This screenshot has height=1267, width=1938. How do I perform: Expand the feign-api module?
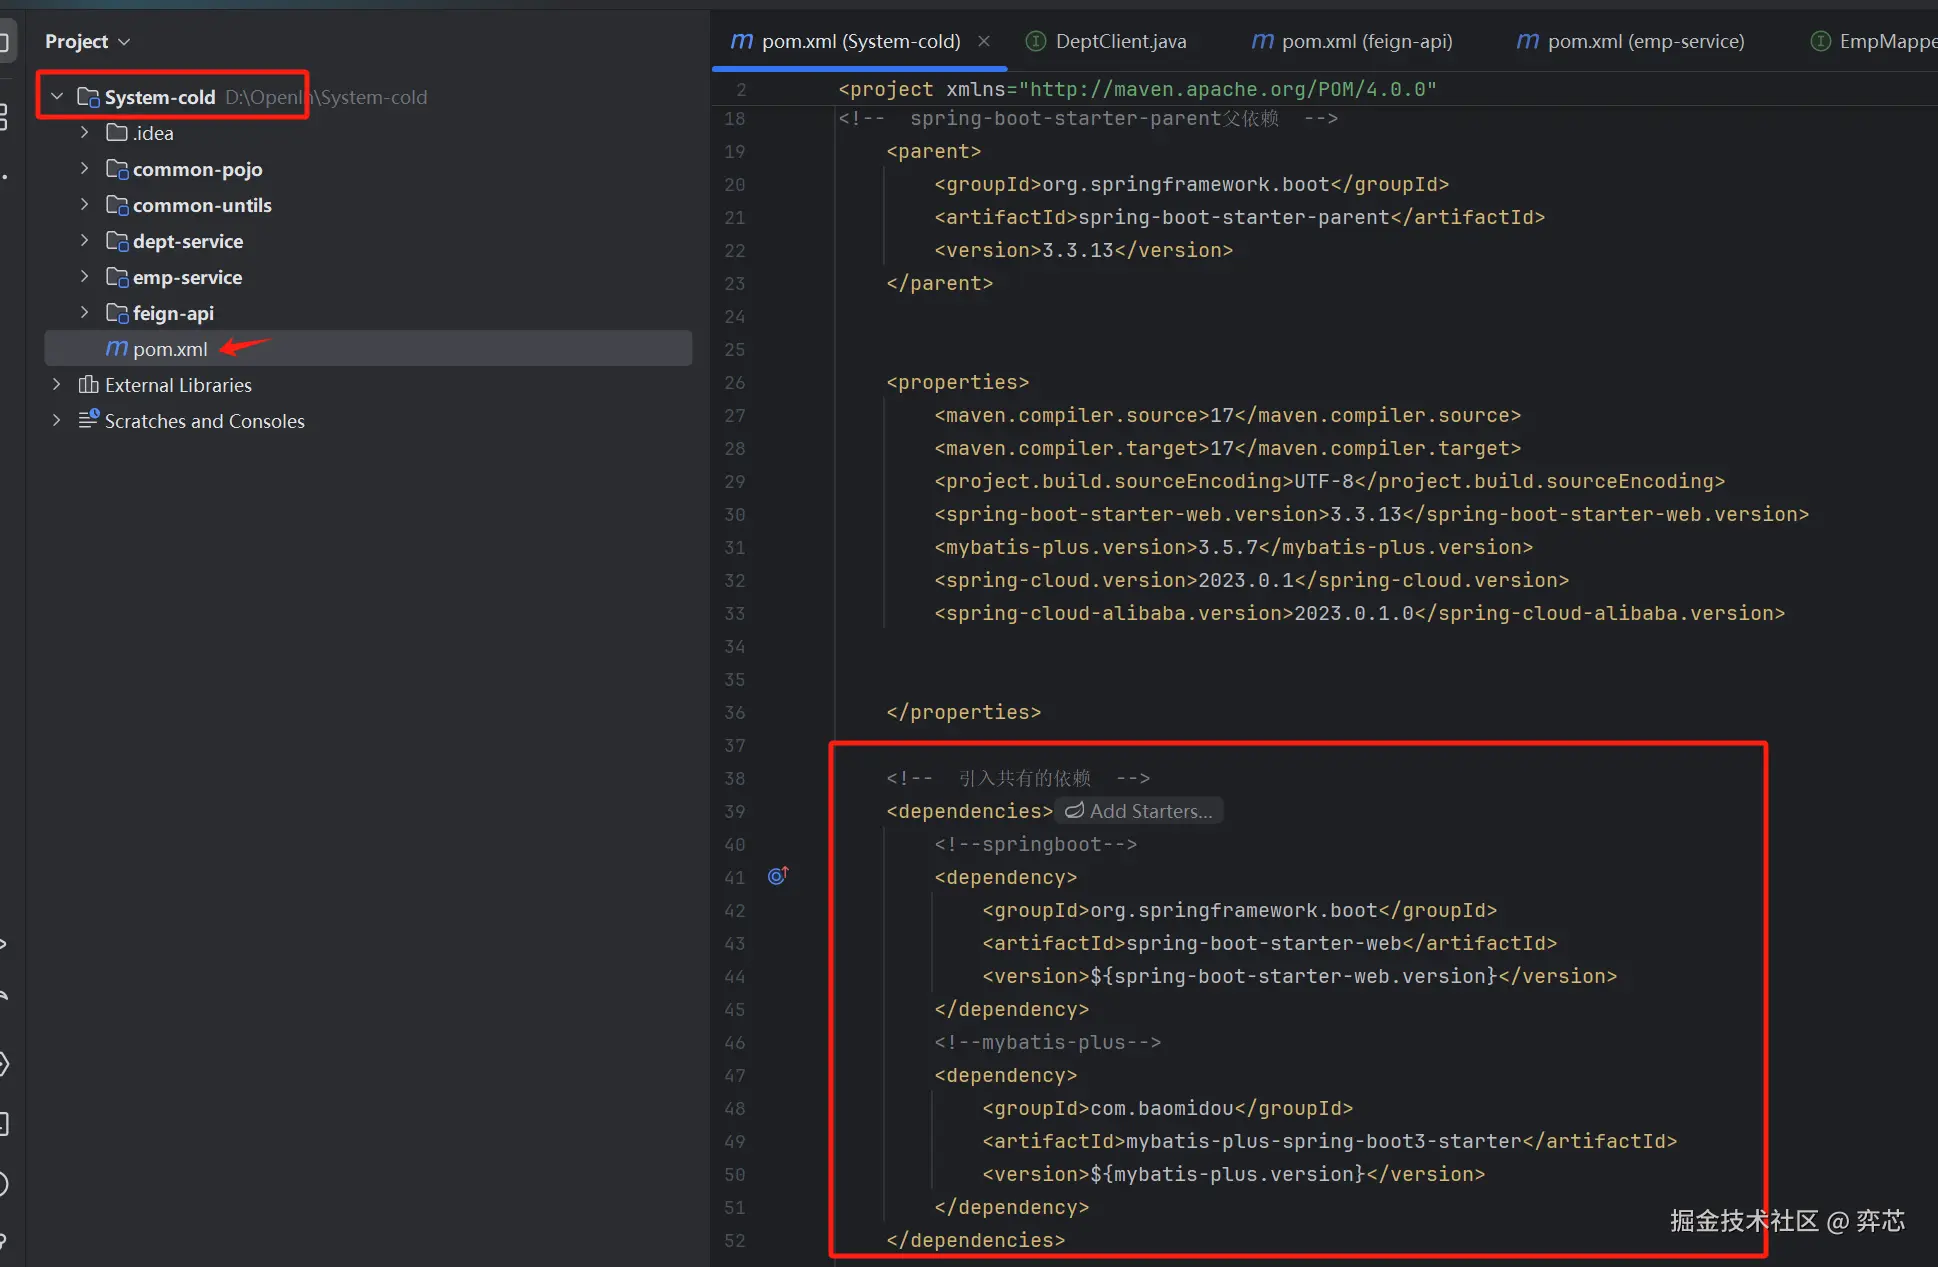(x=85, y=313)
